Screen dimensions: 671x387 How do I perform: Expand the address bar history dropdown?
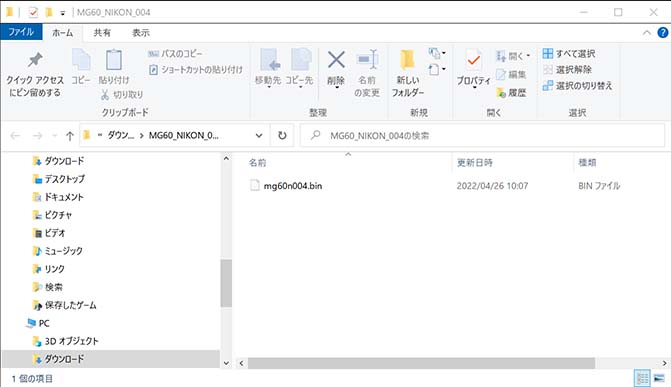pyautogui.click(x=259, y=136)
